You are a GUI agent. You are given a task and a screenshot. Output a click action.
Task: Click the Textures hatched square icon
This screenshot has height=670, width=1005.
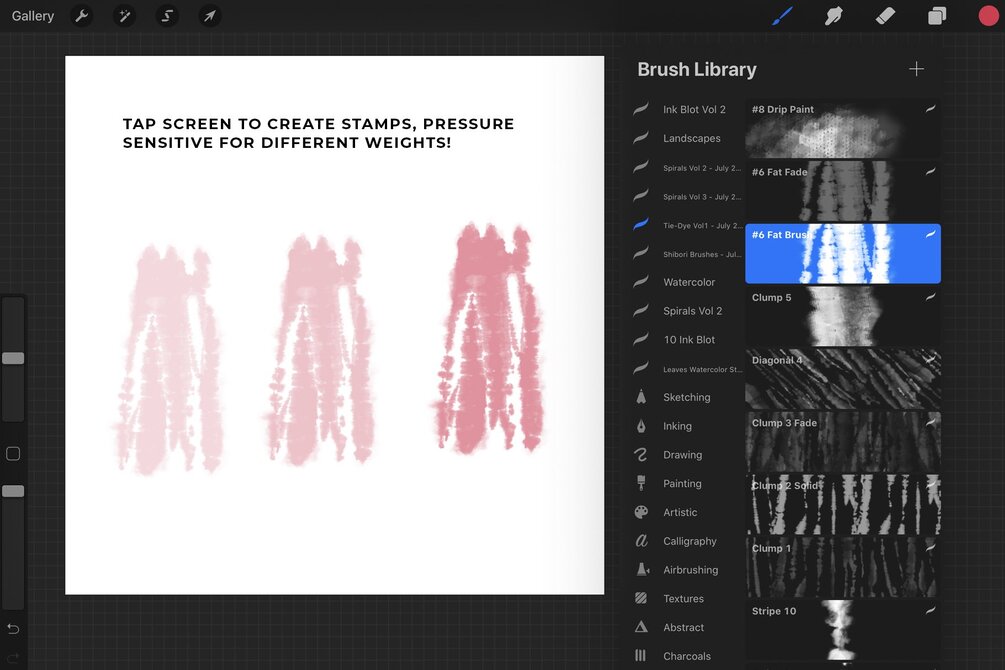pyautogui.click(x=641, y=598)
